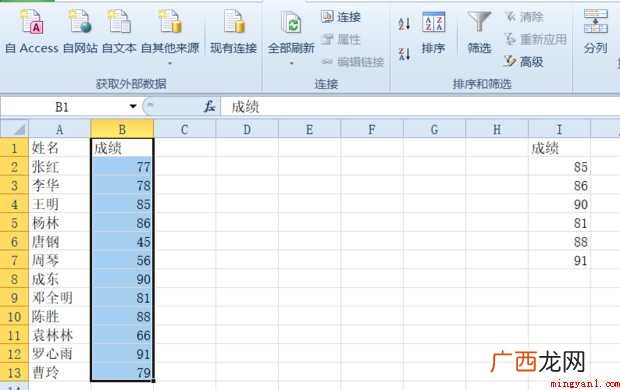Image resolution: width=620 pixels, height=390 pixels.
Task: Click score 56 in column B
Action: (122, 260)
